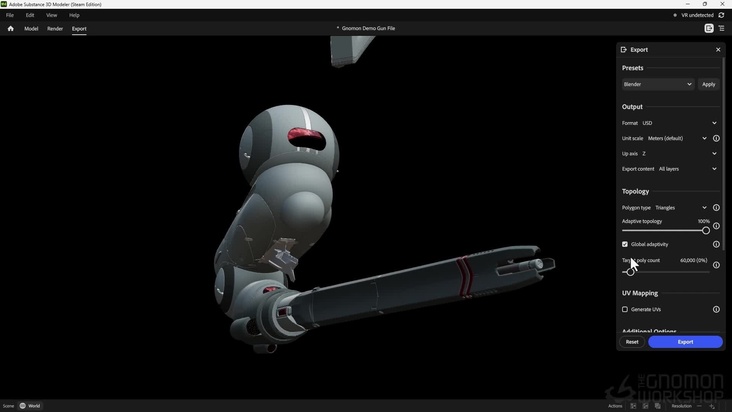Toggle the Export panel icon in top bar

[709, 28]
